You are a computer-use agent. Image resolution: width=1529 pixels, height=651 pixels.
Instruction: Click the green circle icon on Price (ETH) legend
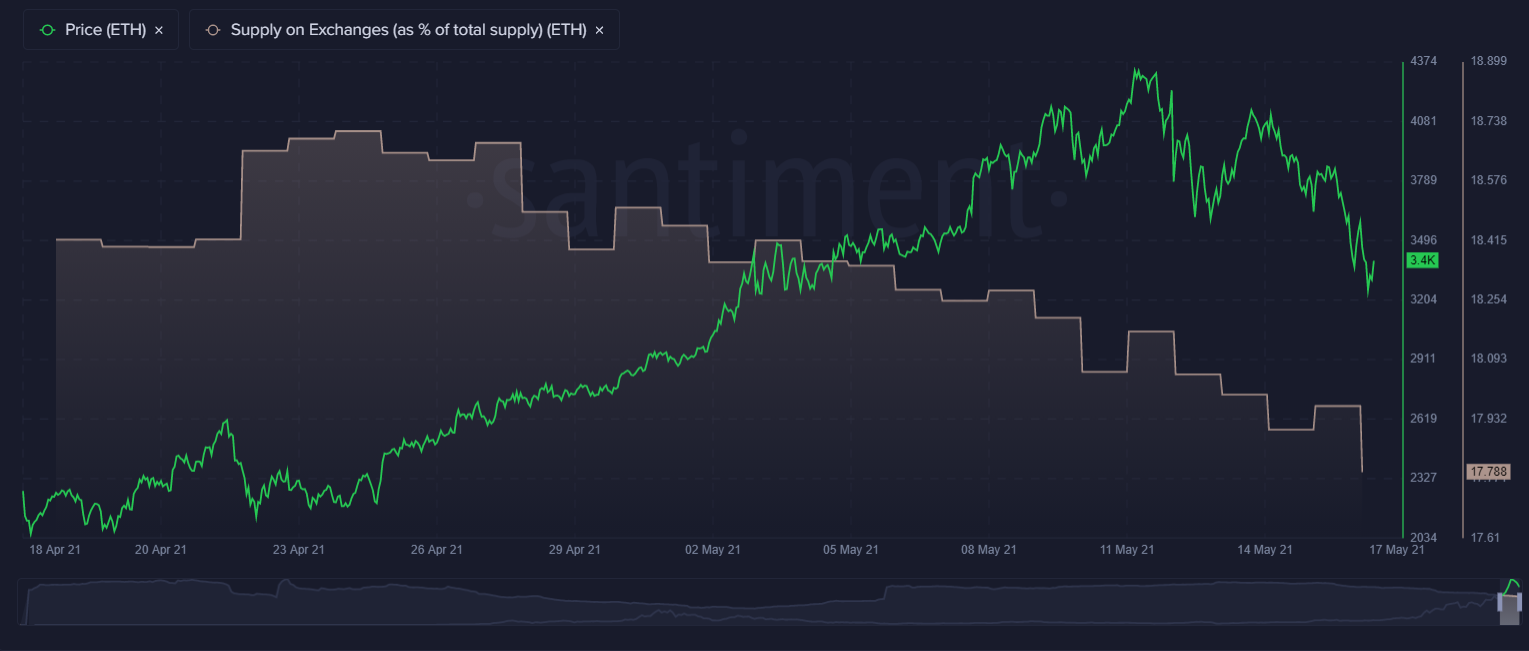[x=45, y=29]
